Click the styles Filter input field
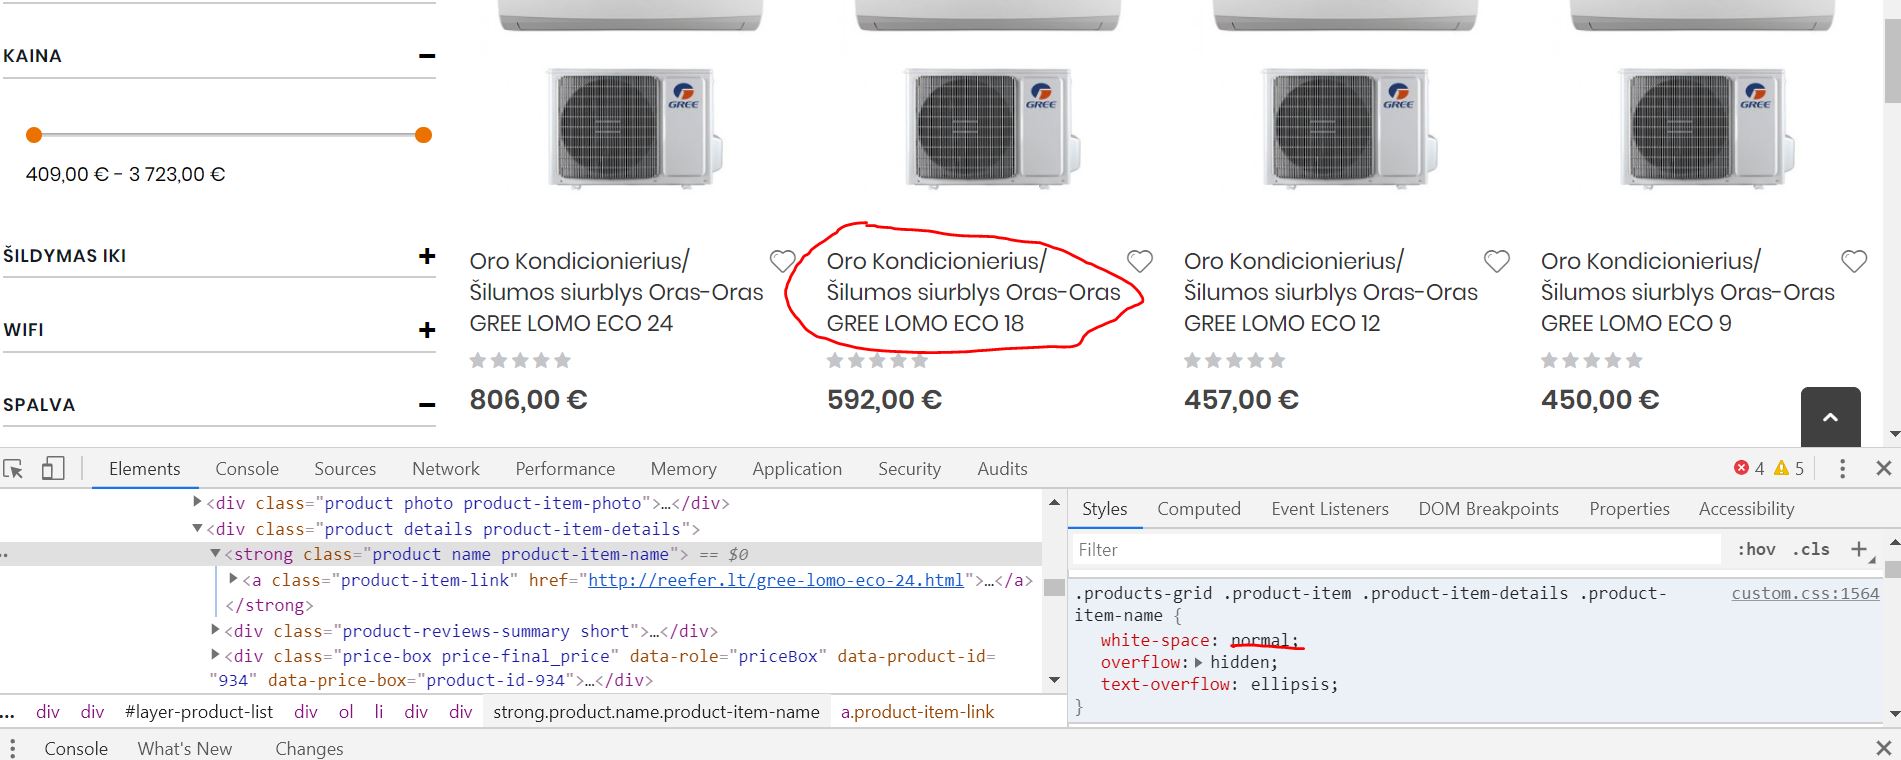This screenshot has width=1901, height=760. pos(1395,549)
